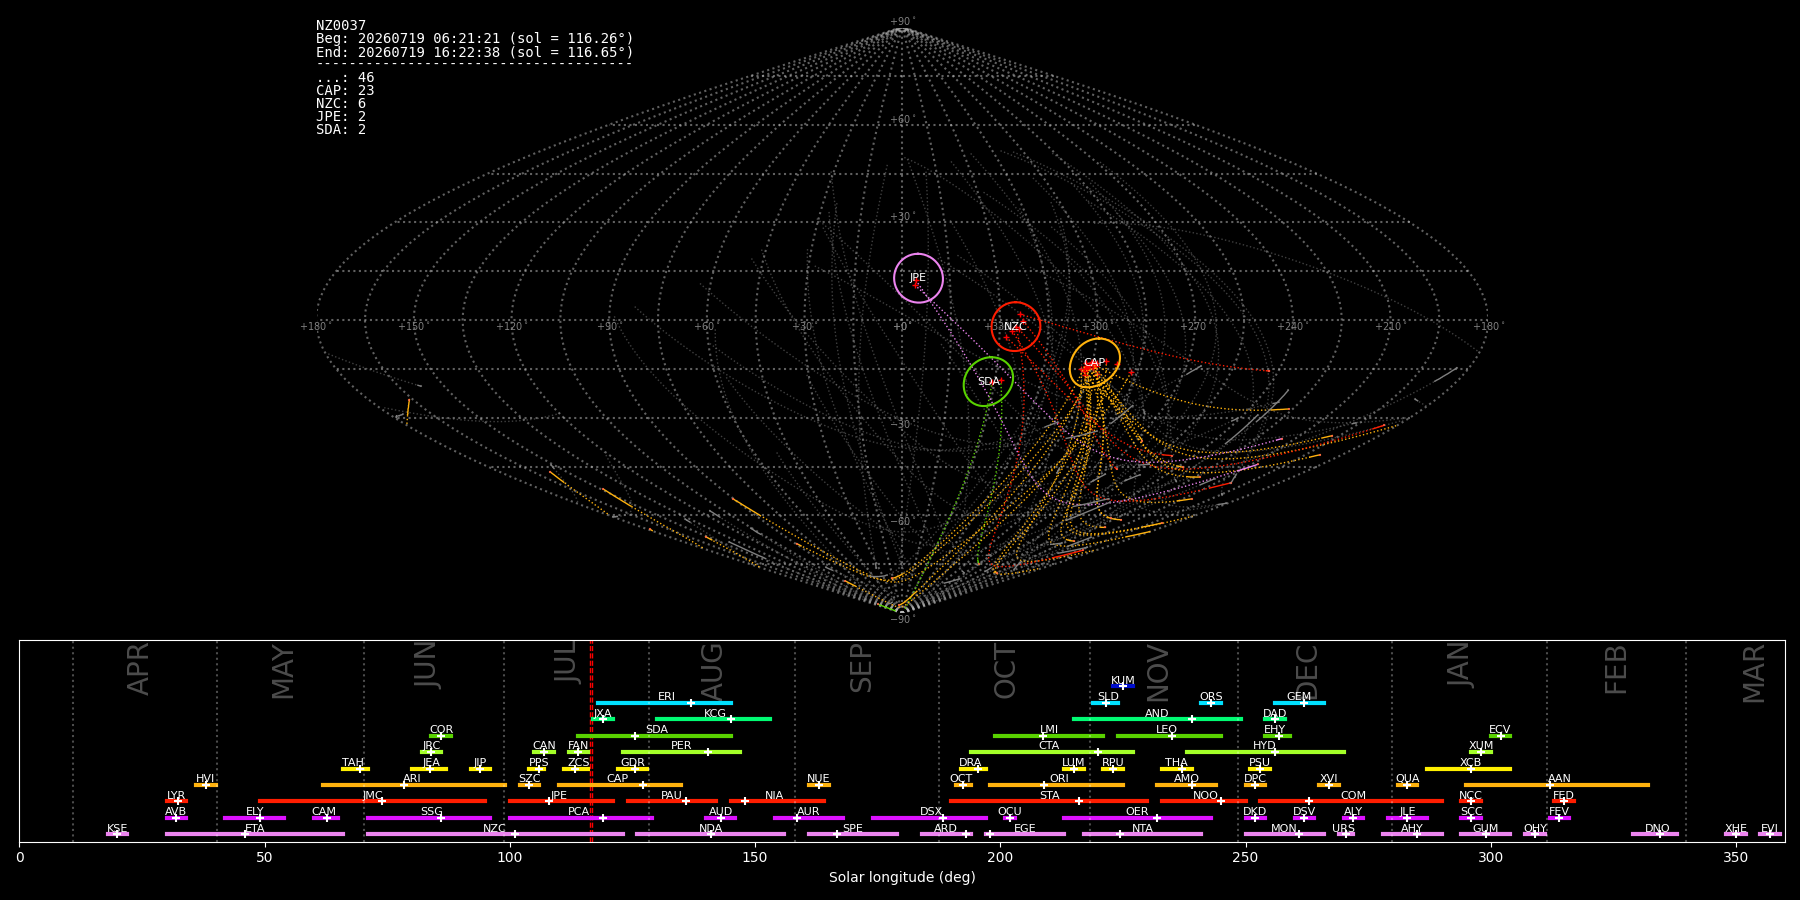The height and width of the screenshot is (900, 1800).
Task: Select the LEO shower bar label in timeline
Action: [x=1166, y=730]
